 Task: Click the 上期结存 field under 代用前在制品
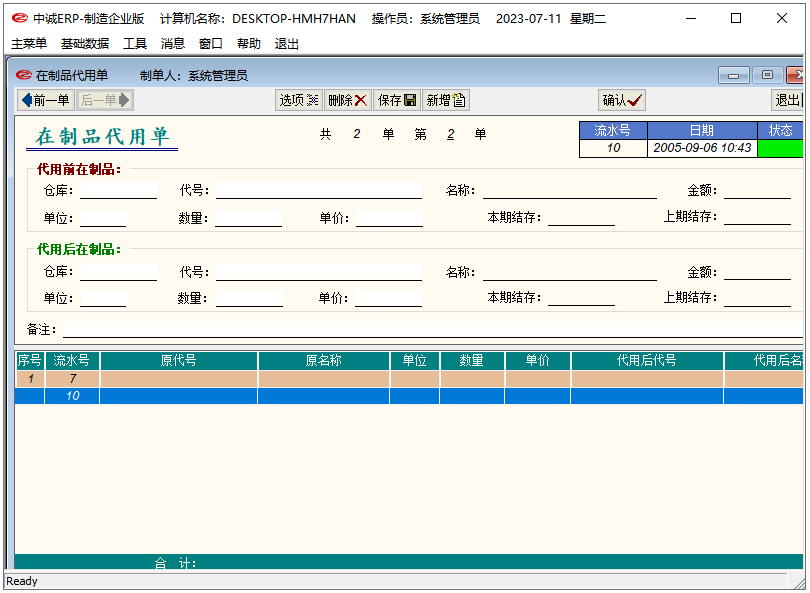[757, 216]
